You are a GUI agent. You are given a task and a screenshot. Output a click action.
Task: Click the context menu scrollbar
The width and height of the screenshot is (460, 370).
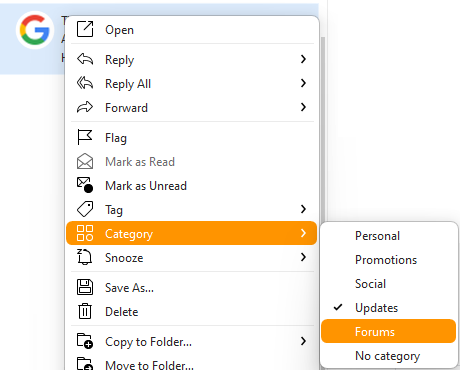323,128
